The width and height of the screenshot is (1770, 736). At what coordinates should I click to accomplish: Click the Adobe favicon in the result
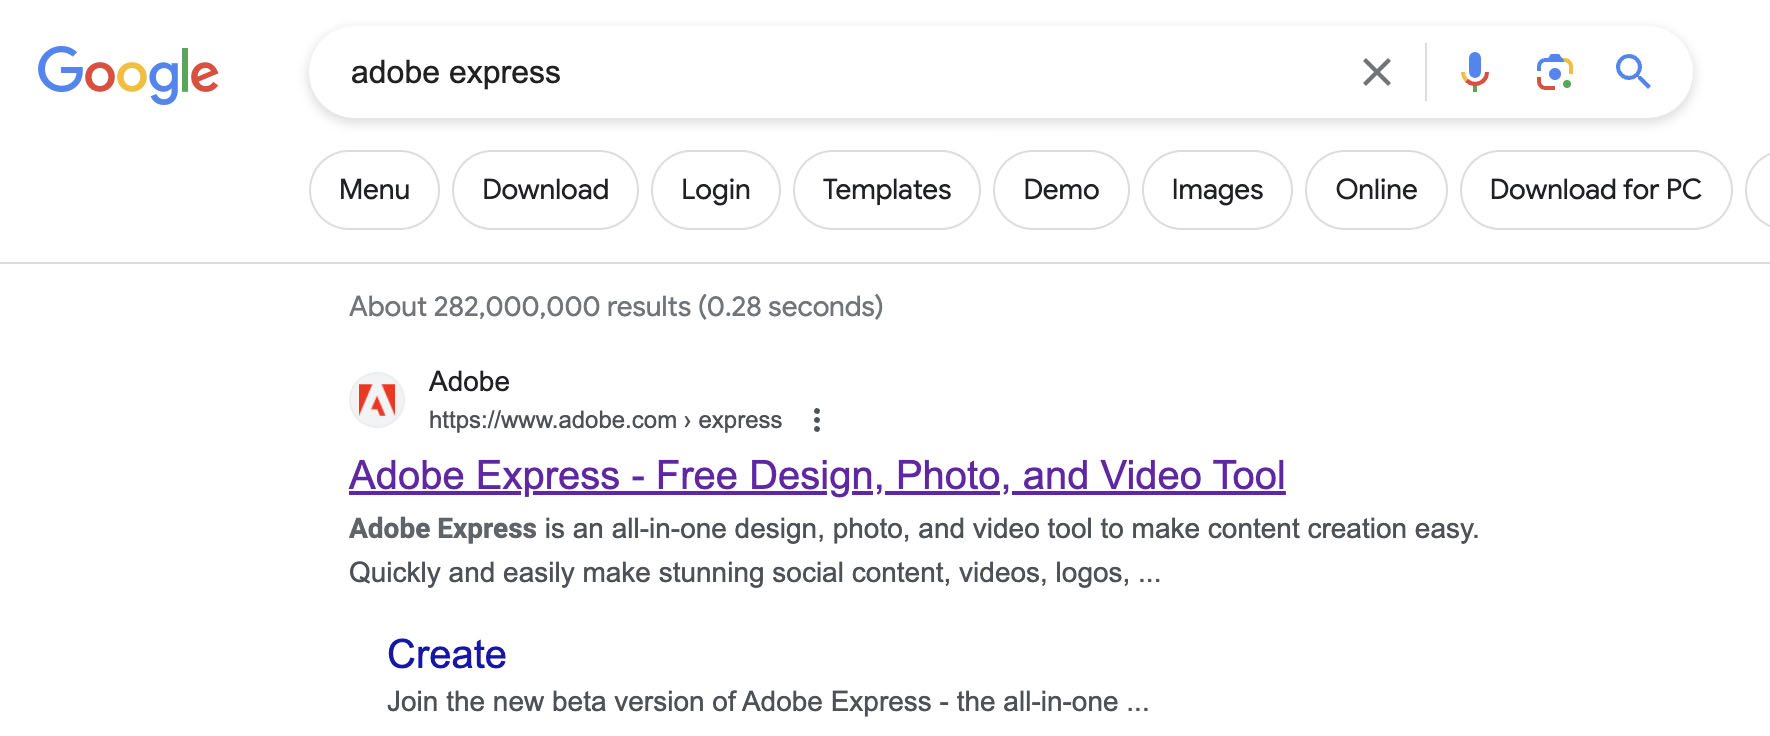click(x=377, y=400)
